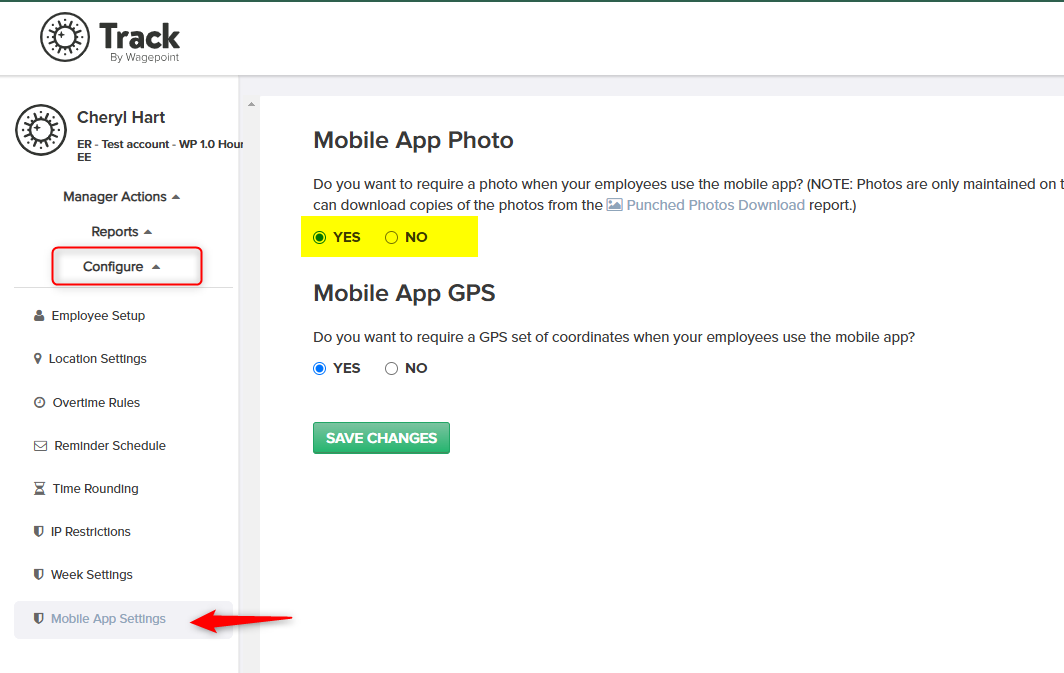Screen dimensions: 1064x673
Task: Click the picture icon beside Punched Photos Download
Action: 614,204
